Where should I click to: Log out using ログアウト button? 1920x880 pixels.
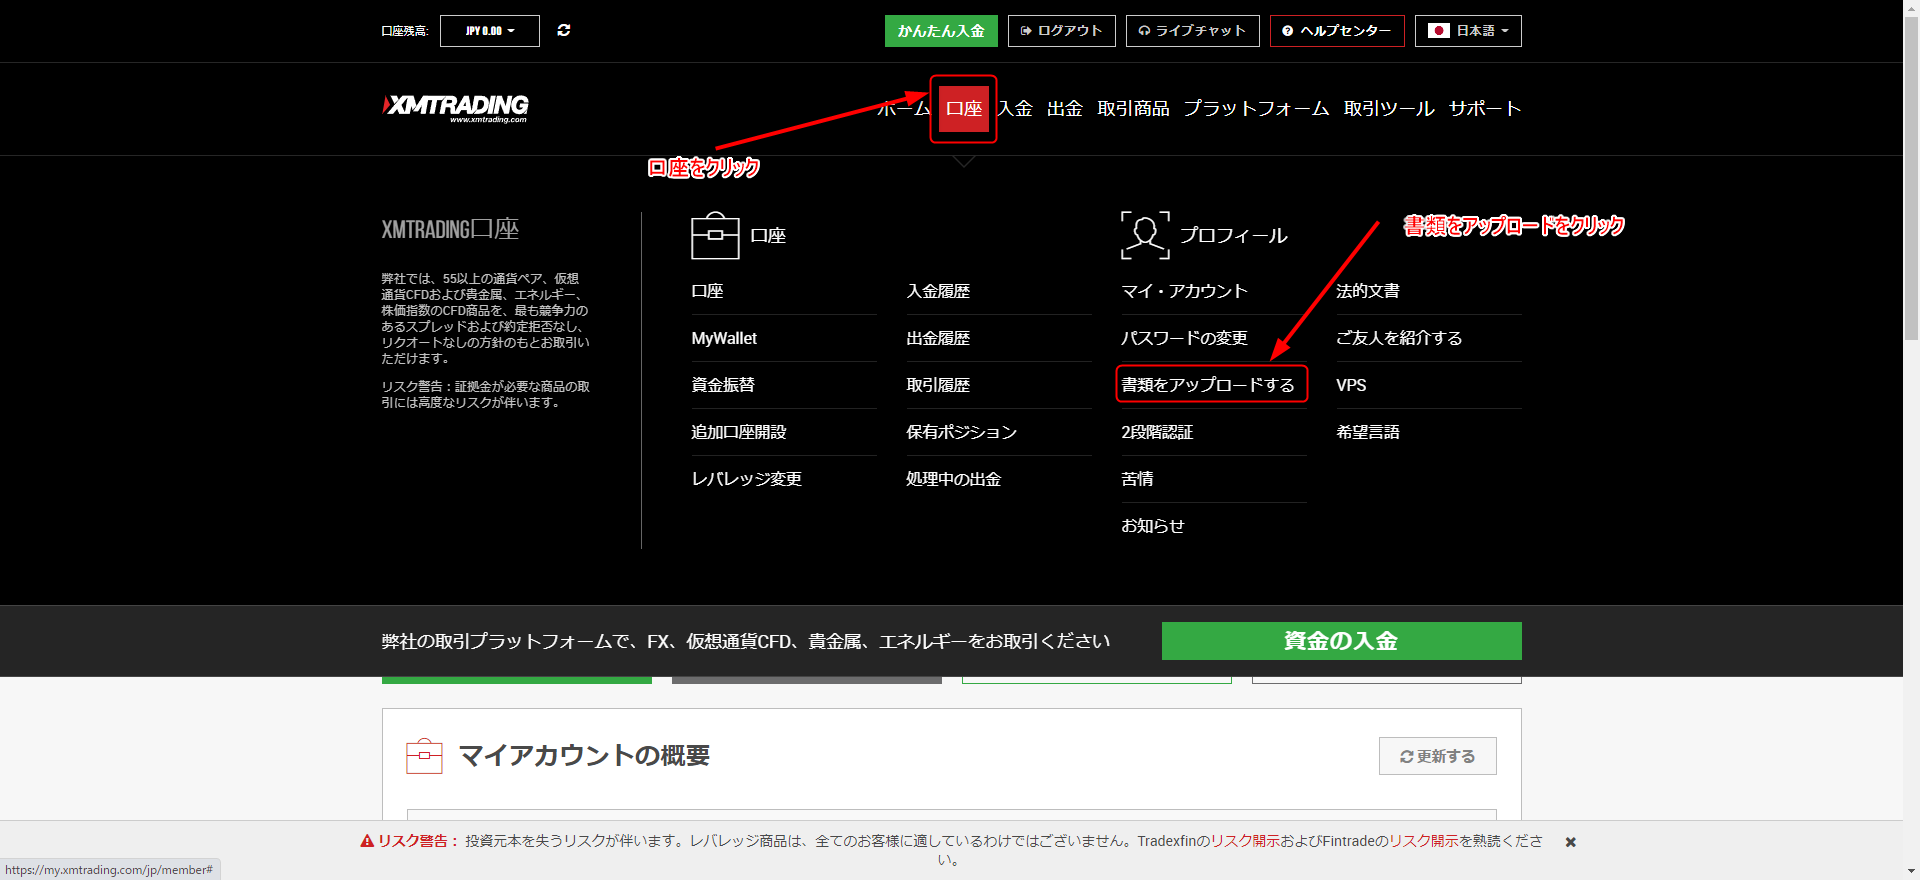[1061, 31]
